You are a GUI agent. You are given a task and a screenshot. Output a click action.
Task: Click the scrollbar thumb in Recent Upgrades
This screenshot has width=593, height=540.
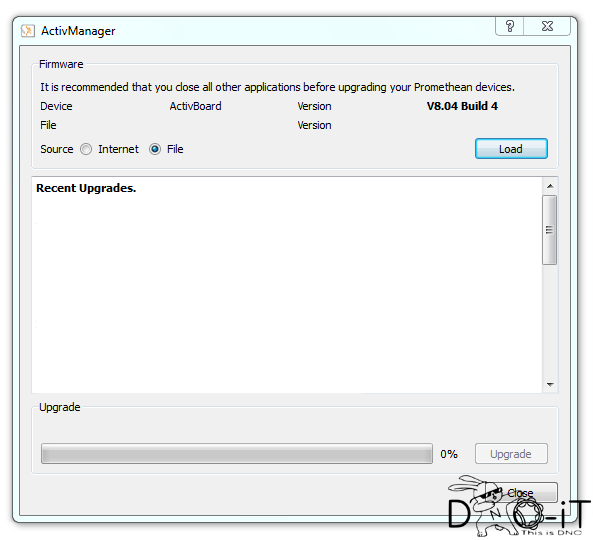click(x=550, y=230)
